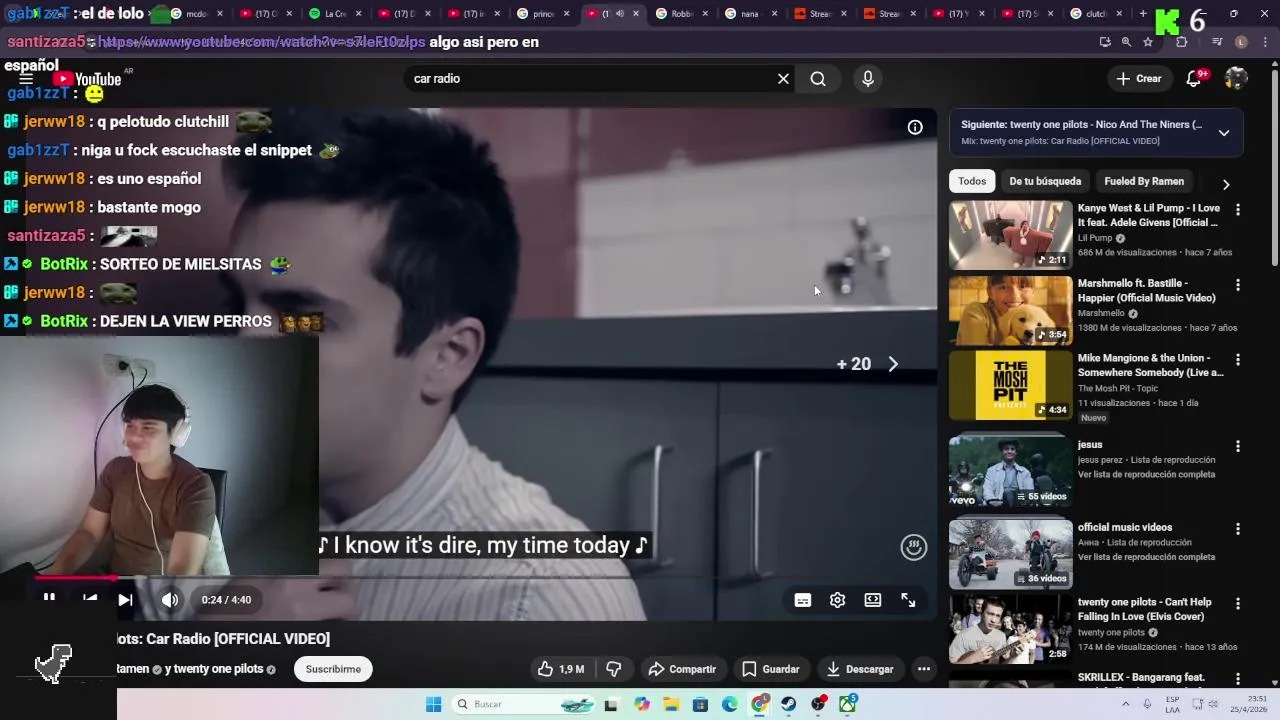Image resolution: width=1280 pixels, height=720 pixels.
Task: Click the Suscribirme button
Action: click(x=333, y=669)
